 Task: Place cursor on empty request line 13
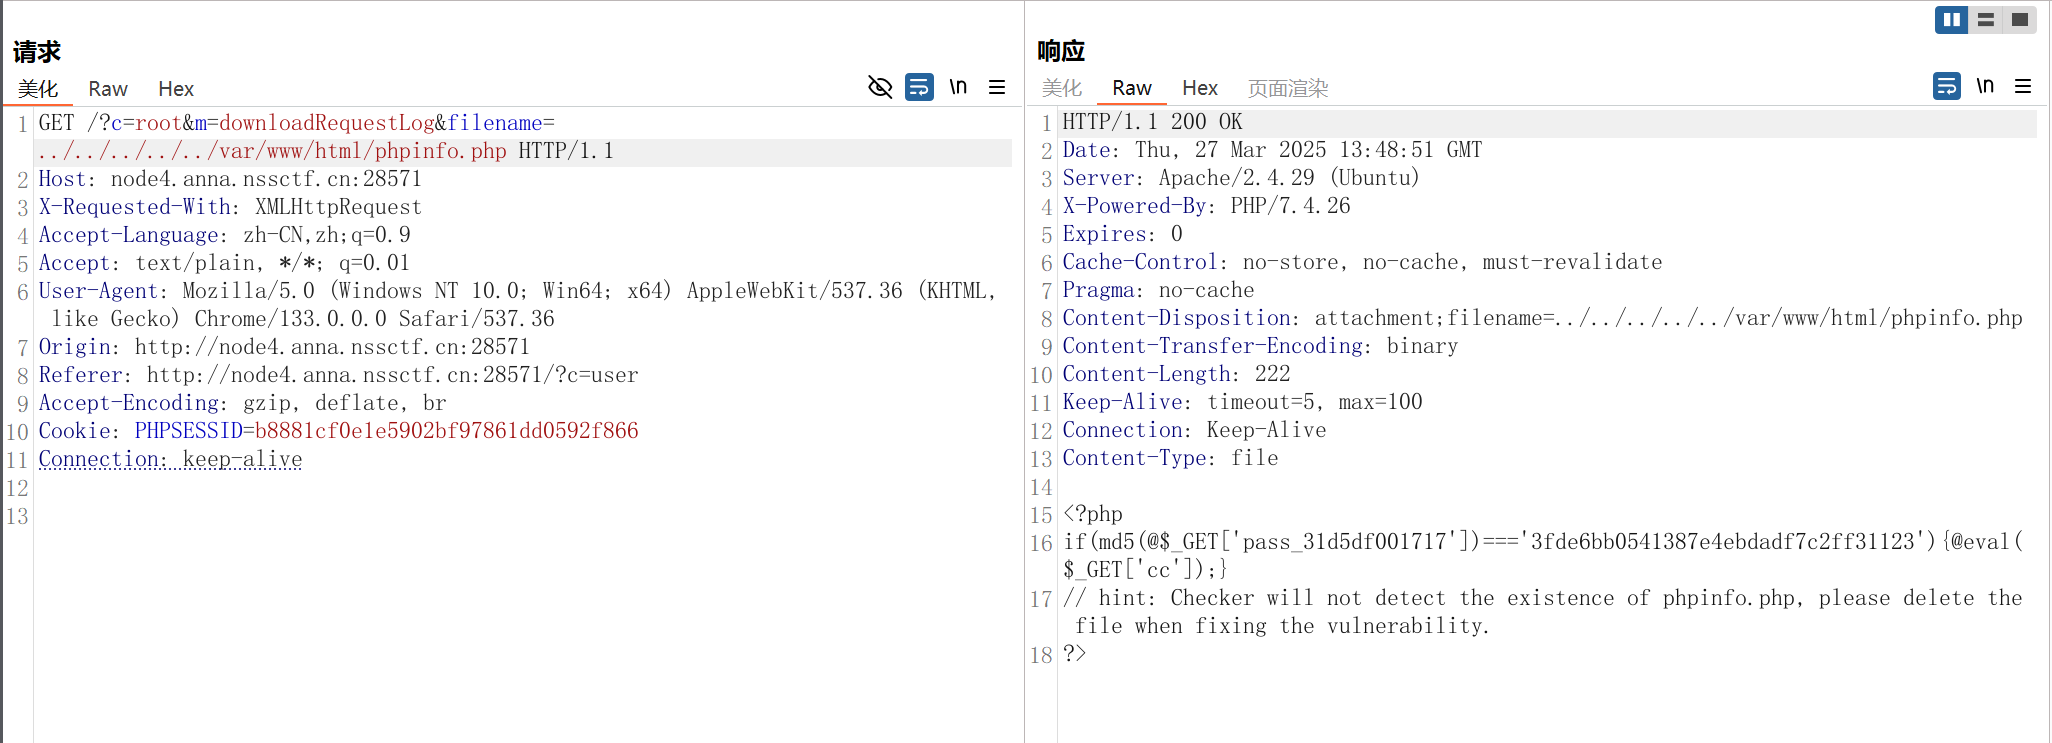tap(523, 516)
